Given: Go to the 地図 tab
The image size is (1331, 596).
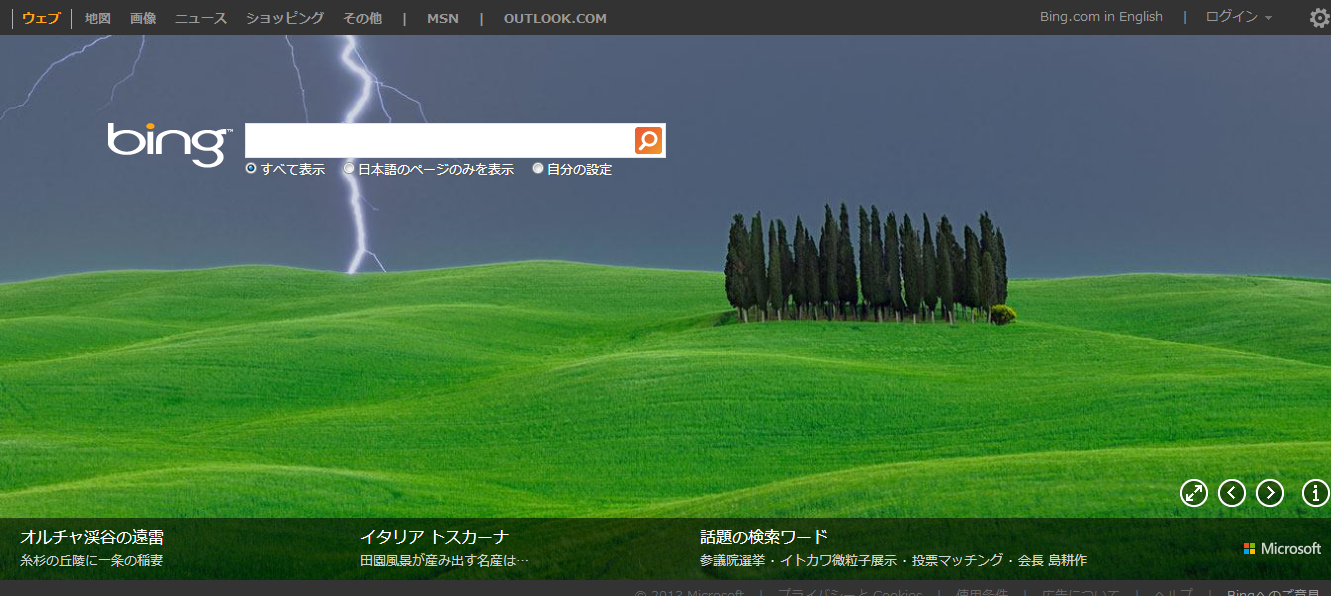Looking at the screenshot, I should [98, 18].
